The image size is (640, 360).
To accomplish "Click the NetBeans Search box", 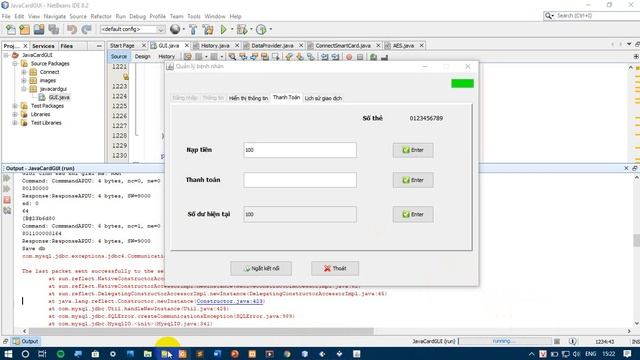I will pos(592,16).
